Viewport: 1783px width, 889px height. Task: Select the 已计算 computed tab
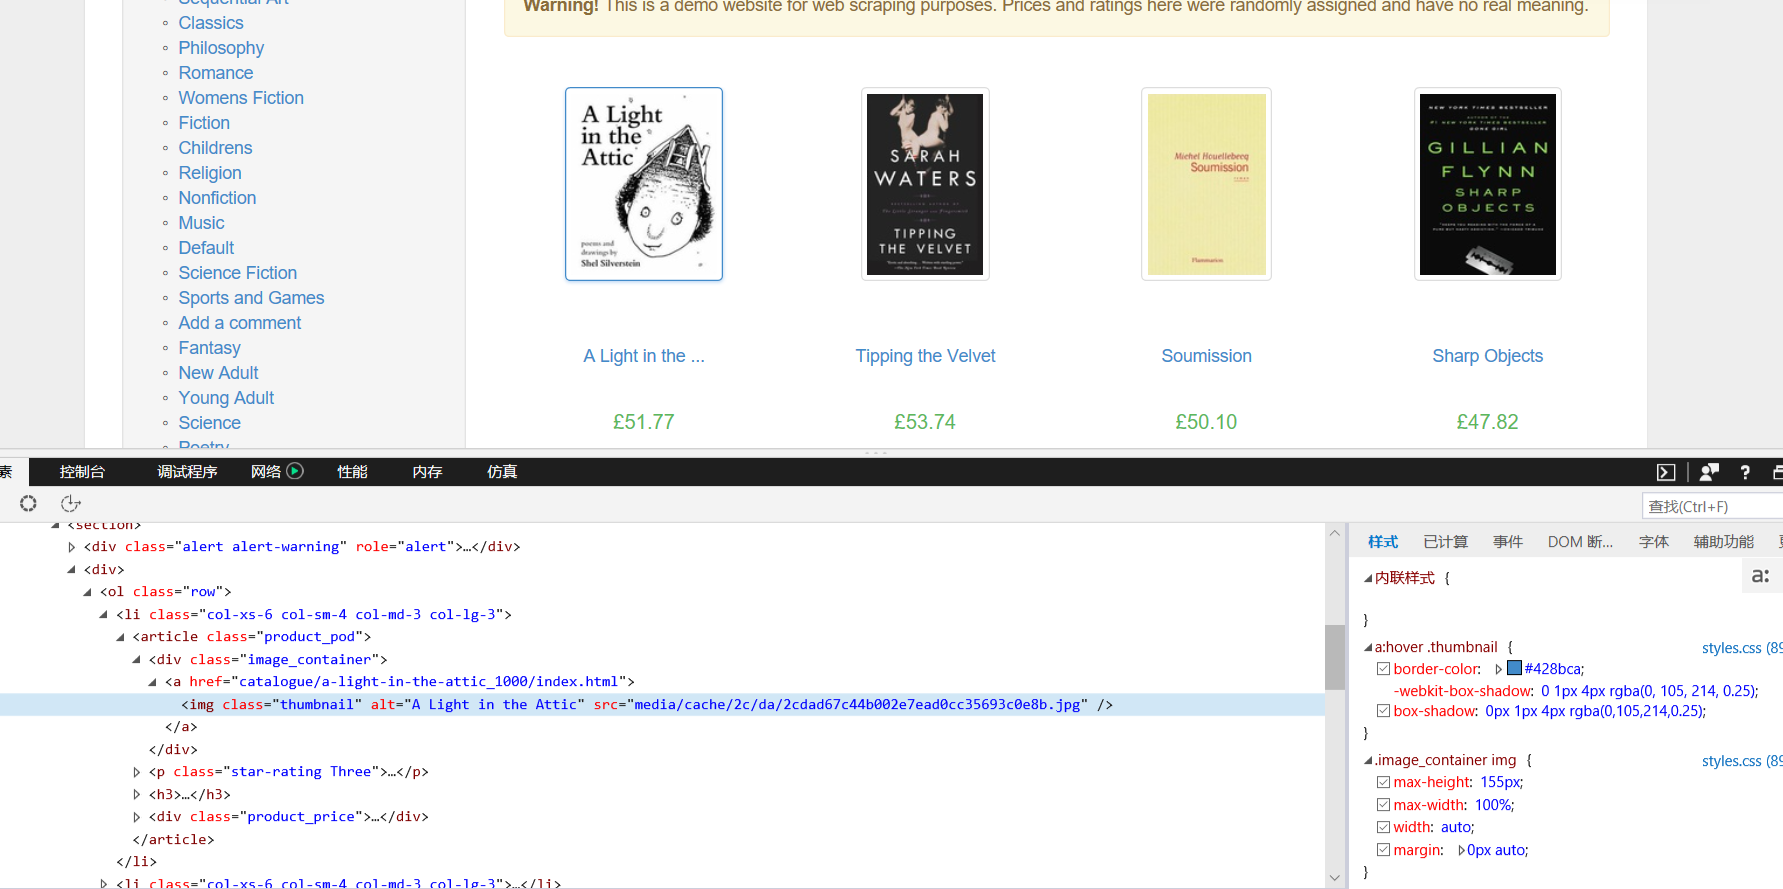[x=1445, y=542]
